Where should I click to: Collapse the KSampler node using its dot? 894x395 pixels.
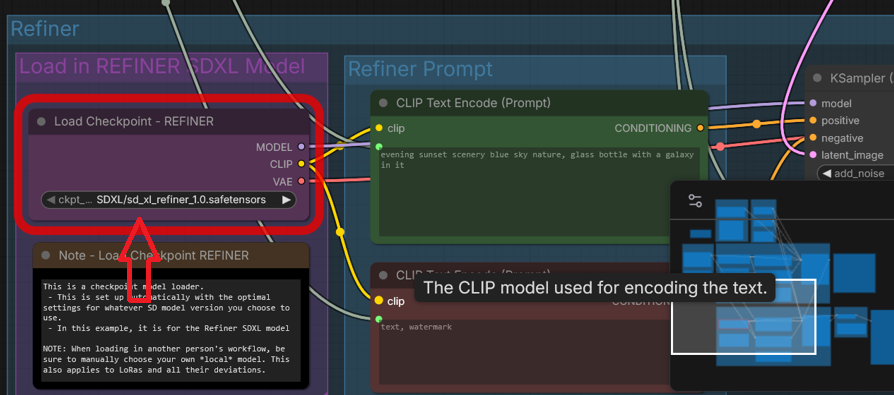pyautogui.click(x=817, y=78)
